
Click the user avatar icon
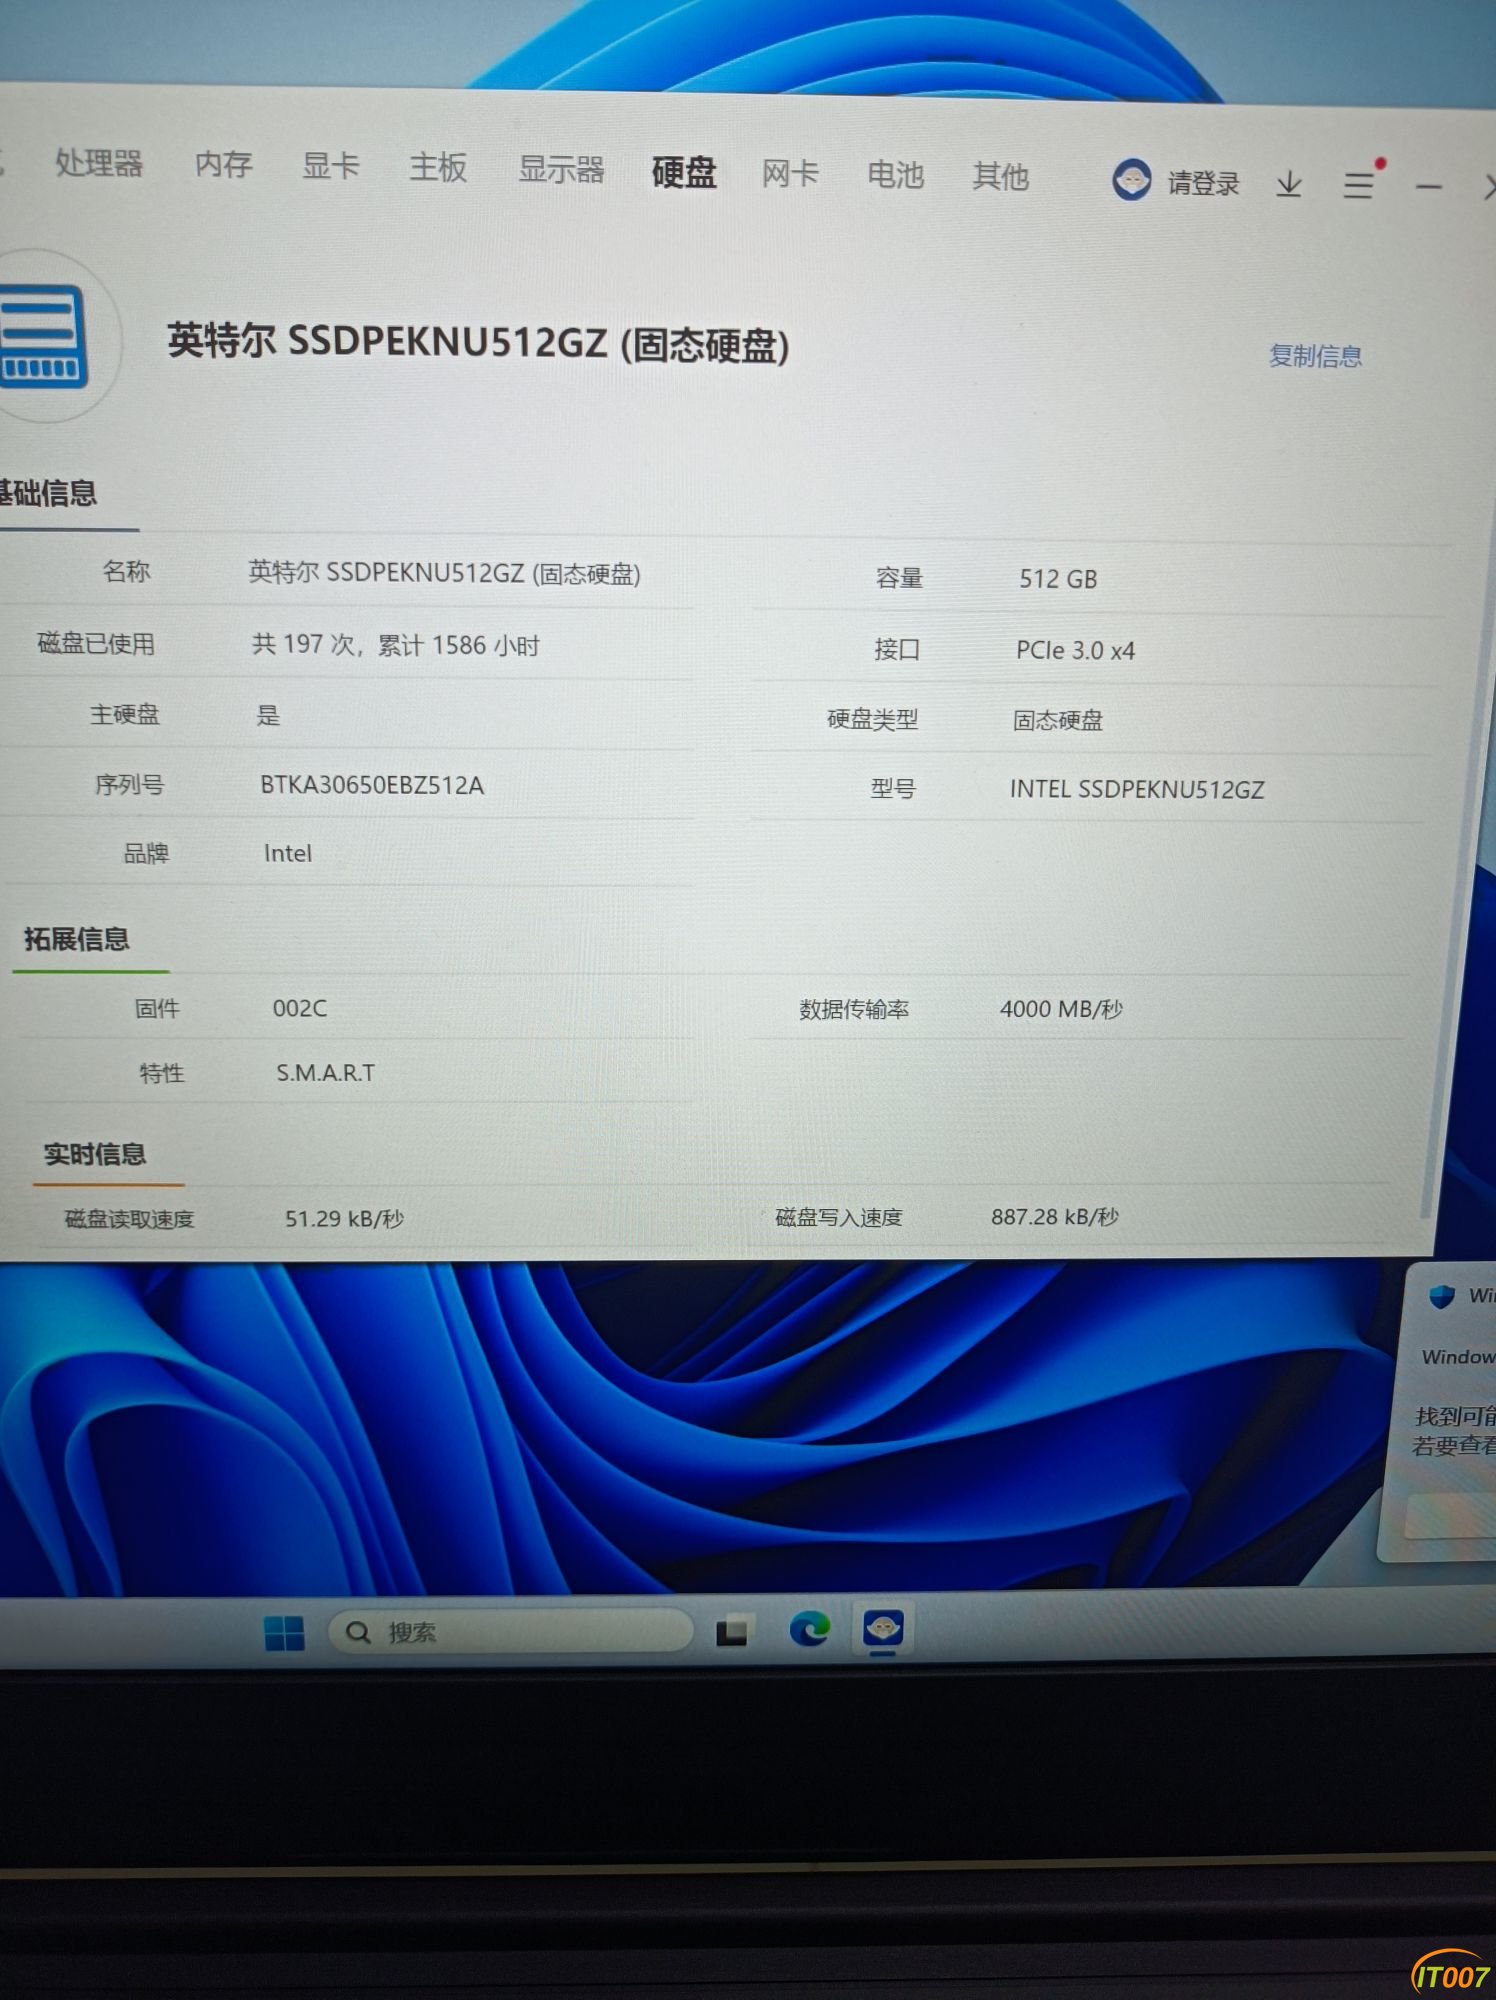(x=1132, y=180)
